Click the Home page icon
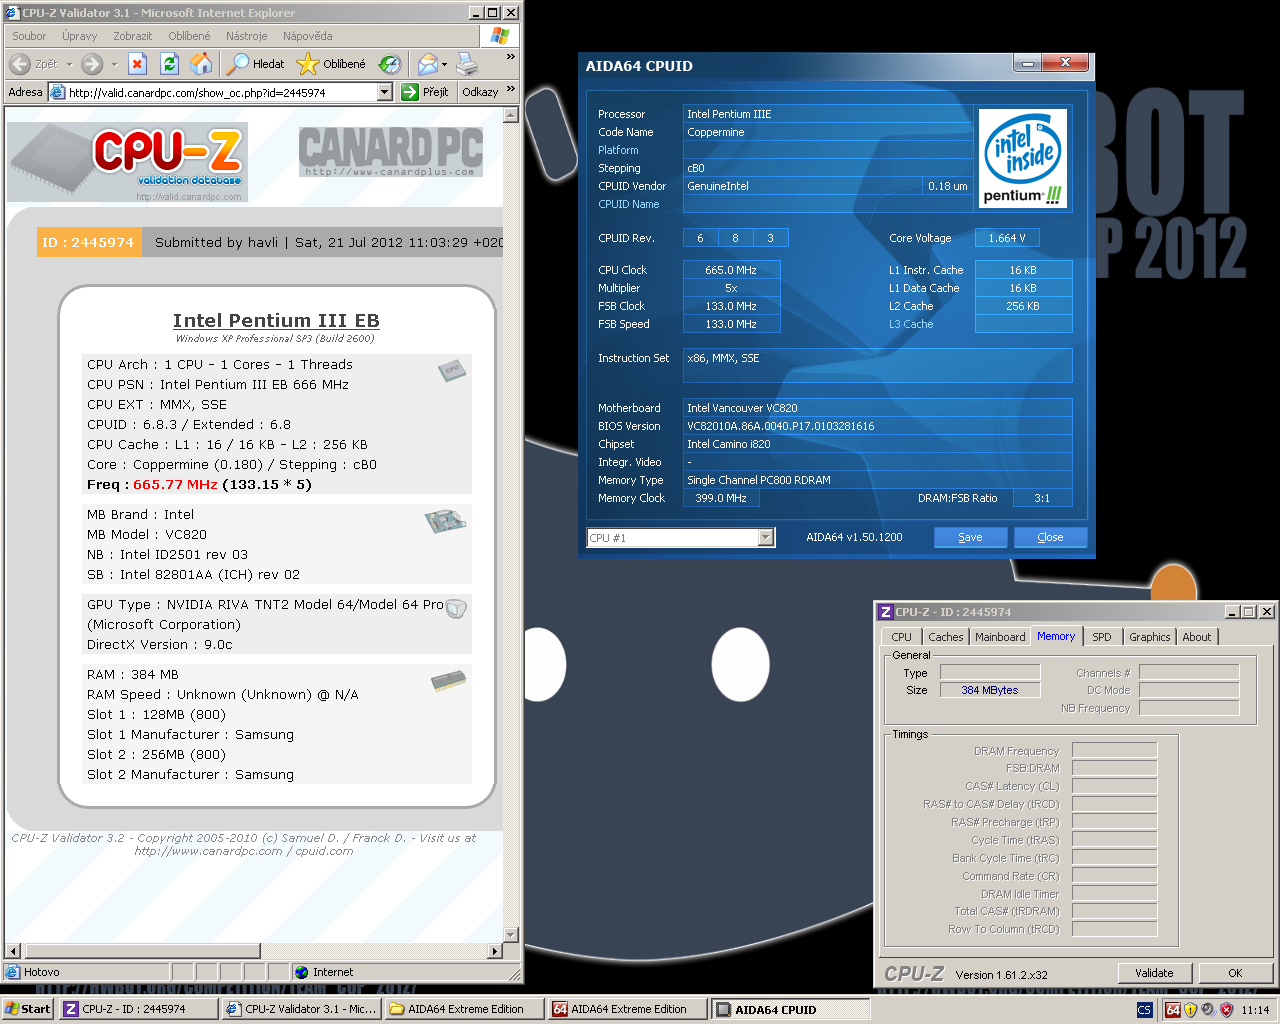Screen dimensions: 1280x1024 [201, 64]
